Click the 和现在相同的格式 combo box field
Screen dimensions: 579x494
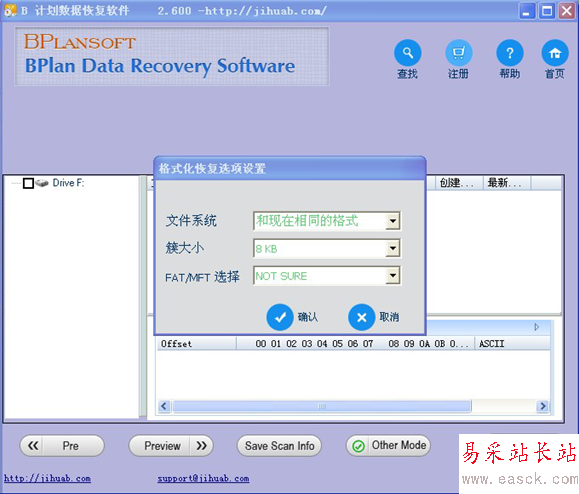327,221
